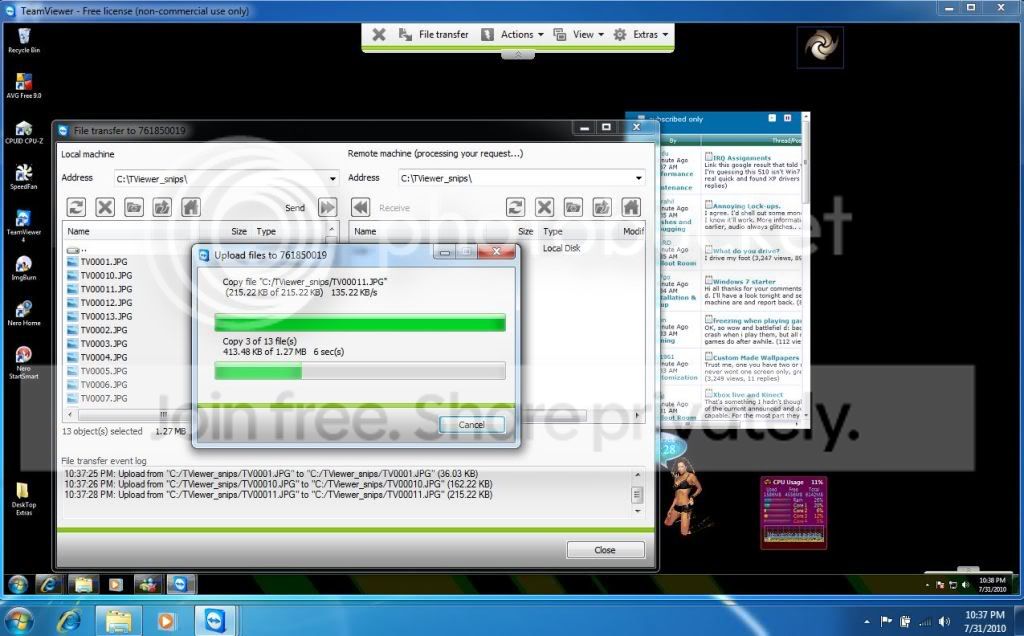The image size is (1024, 636).
Task: Click the remote Receive arrow button
Action: (x=360, y=208)
